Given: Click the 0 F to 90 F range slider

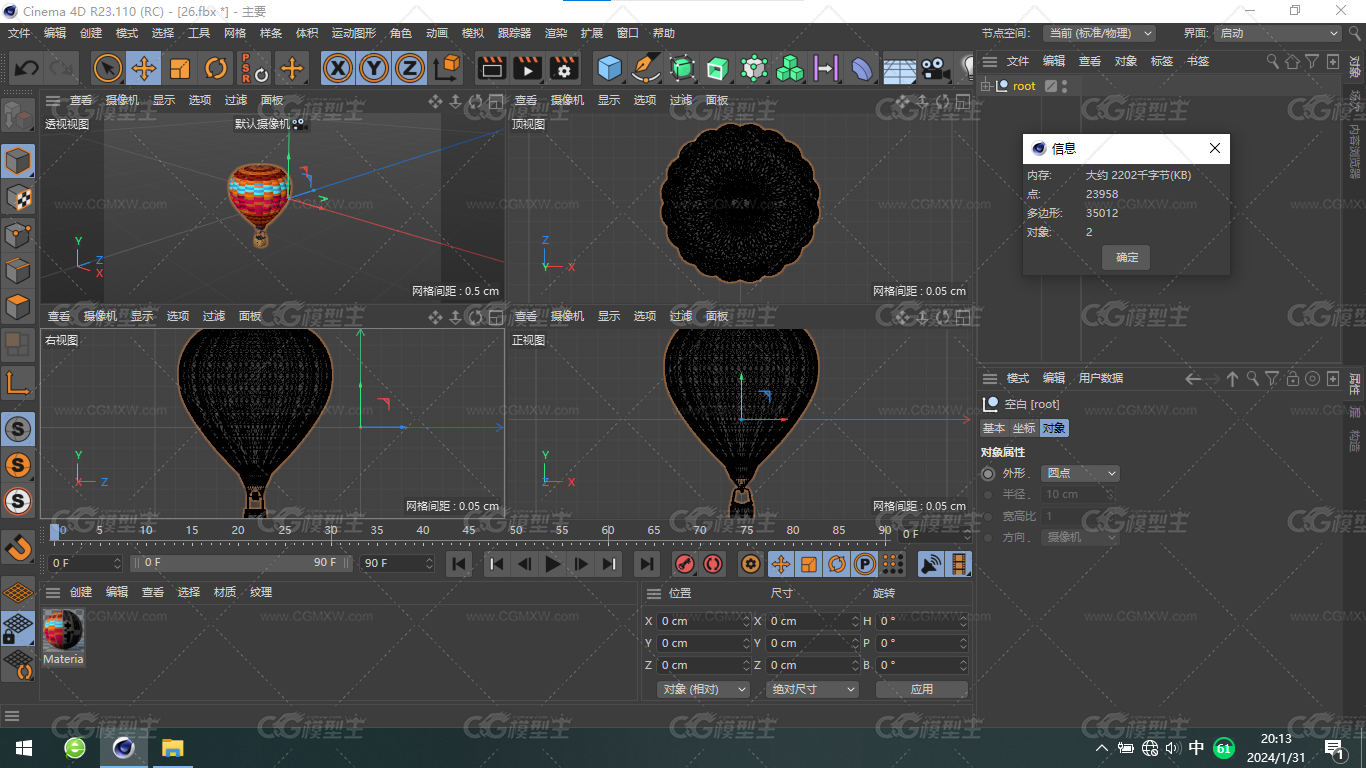Looking at the screenshot, I should (x=241, y=563).
